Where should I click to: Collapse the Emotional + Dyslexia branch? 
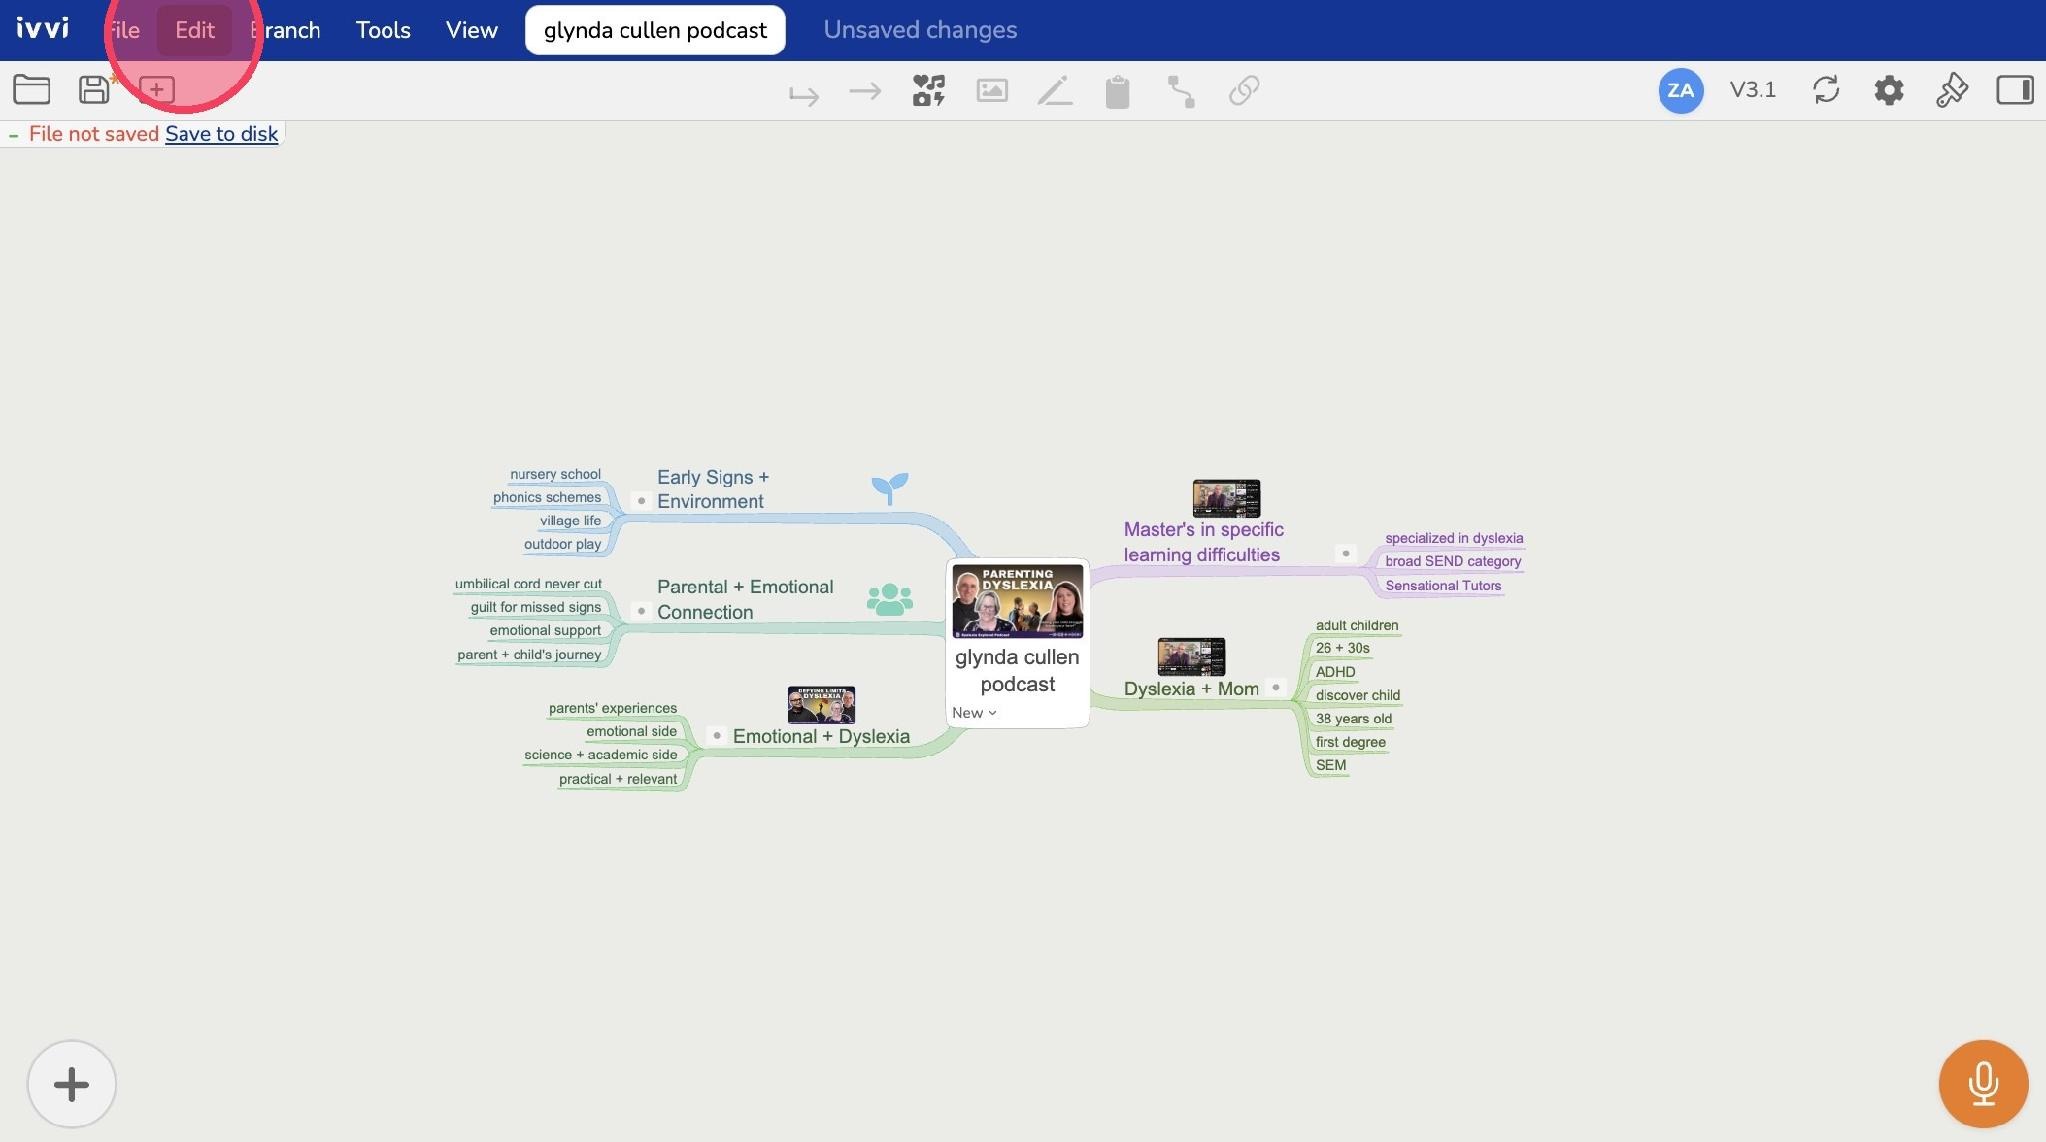[x=717, y=735]
